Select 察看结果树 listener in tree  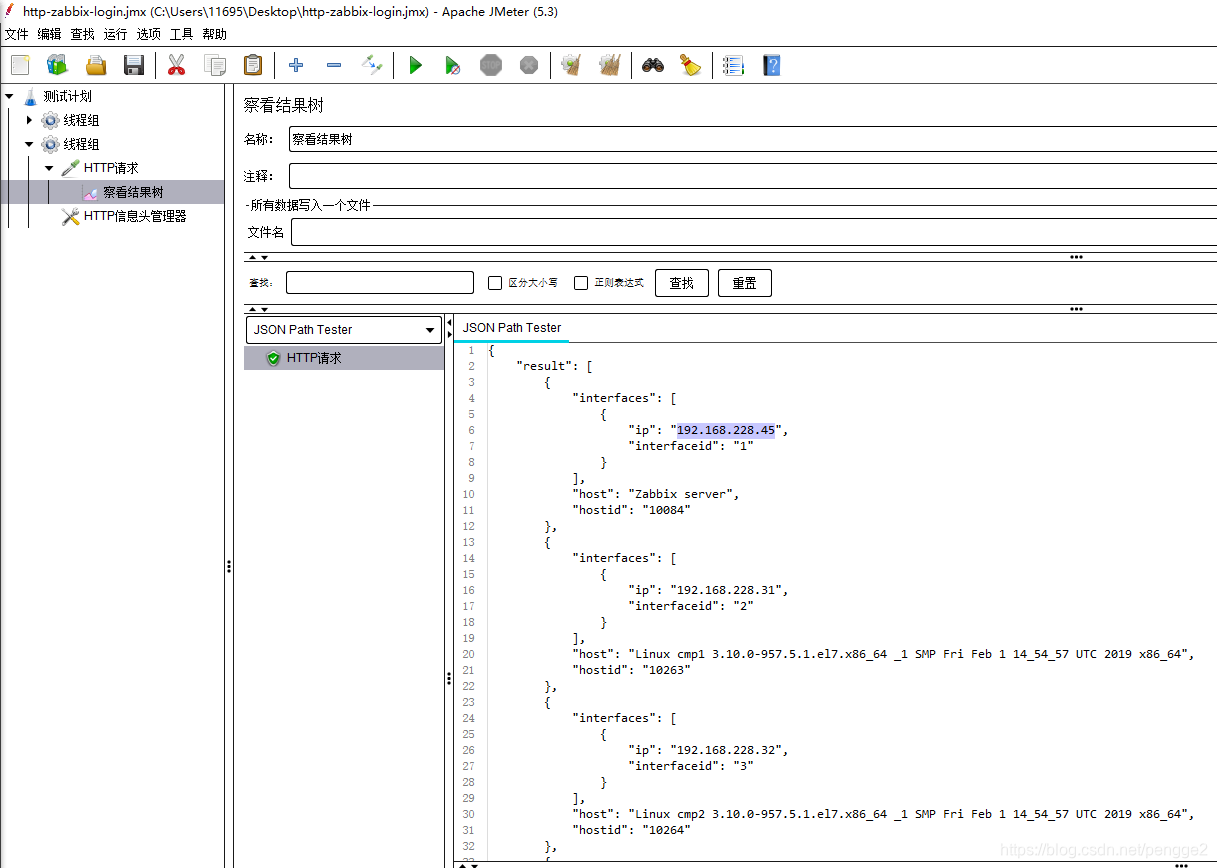(x=133, y=192)
